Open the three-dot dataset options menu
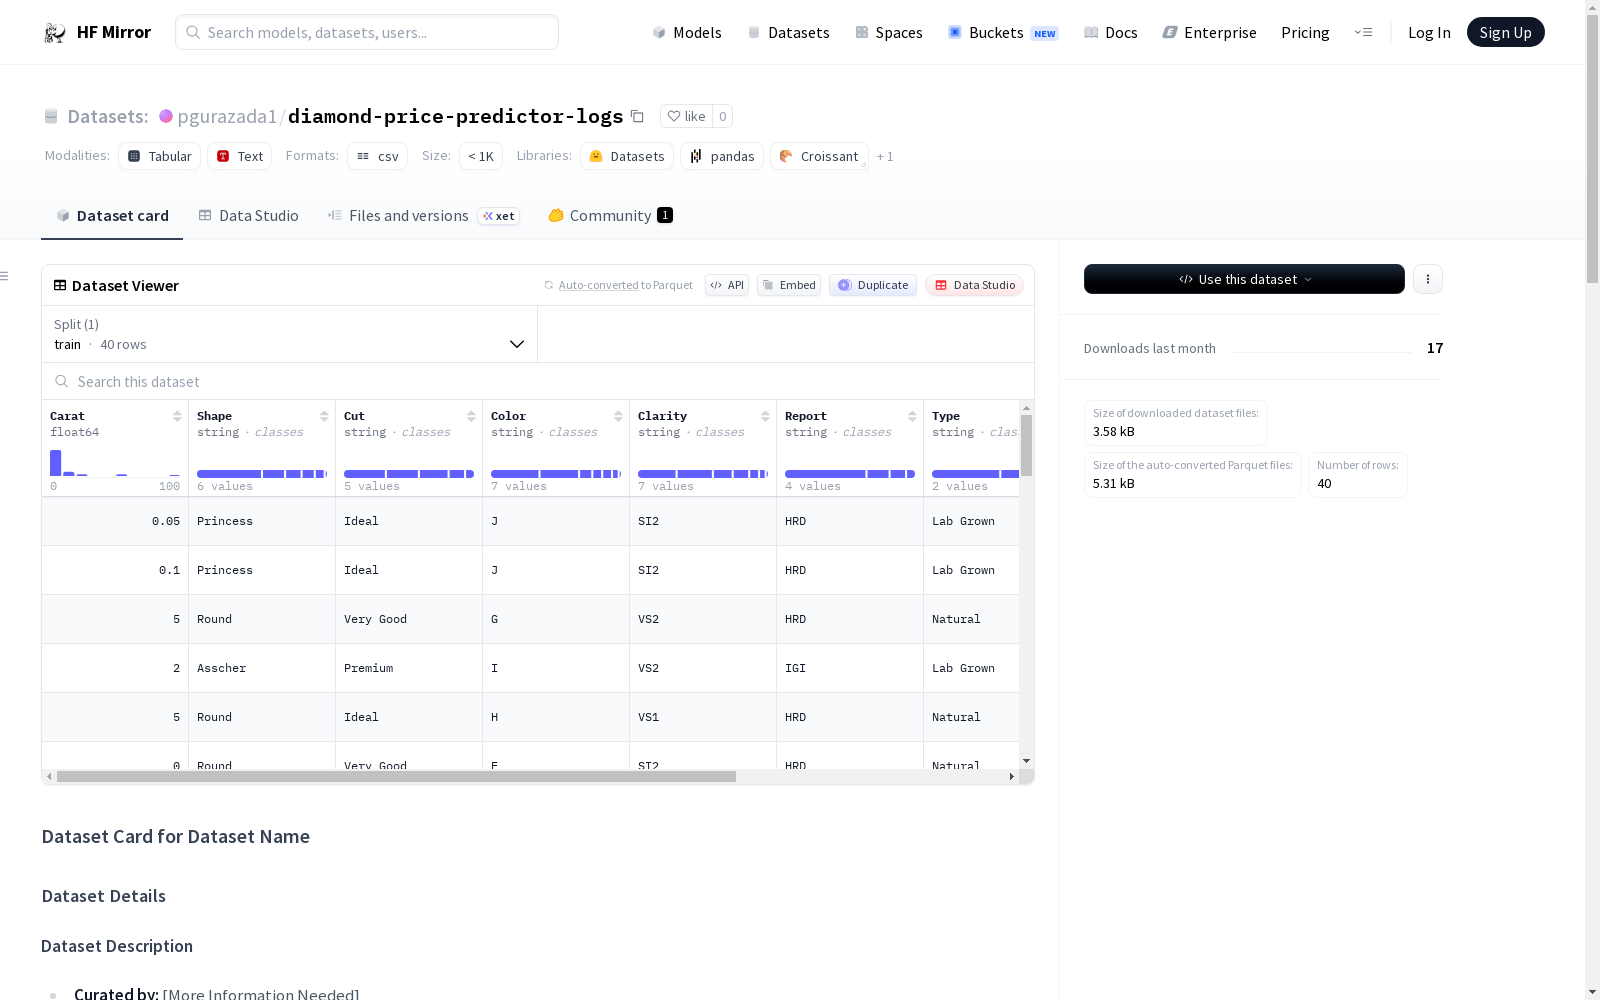This screenshot has width=1600, height=1000. point(1428,279)
